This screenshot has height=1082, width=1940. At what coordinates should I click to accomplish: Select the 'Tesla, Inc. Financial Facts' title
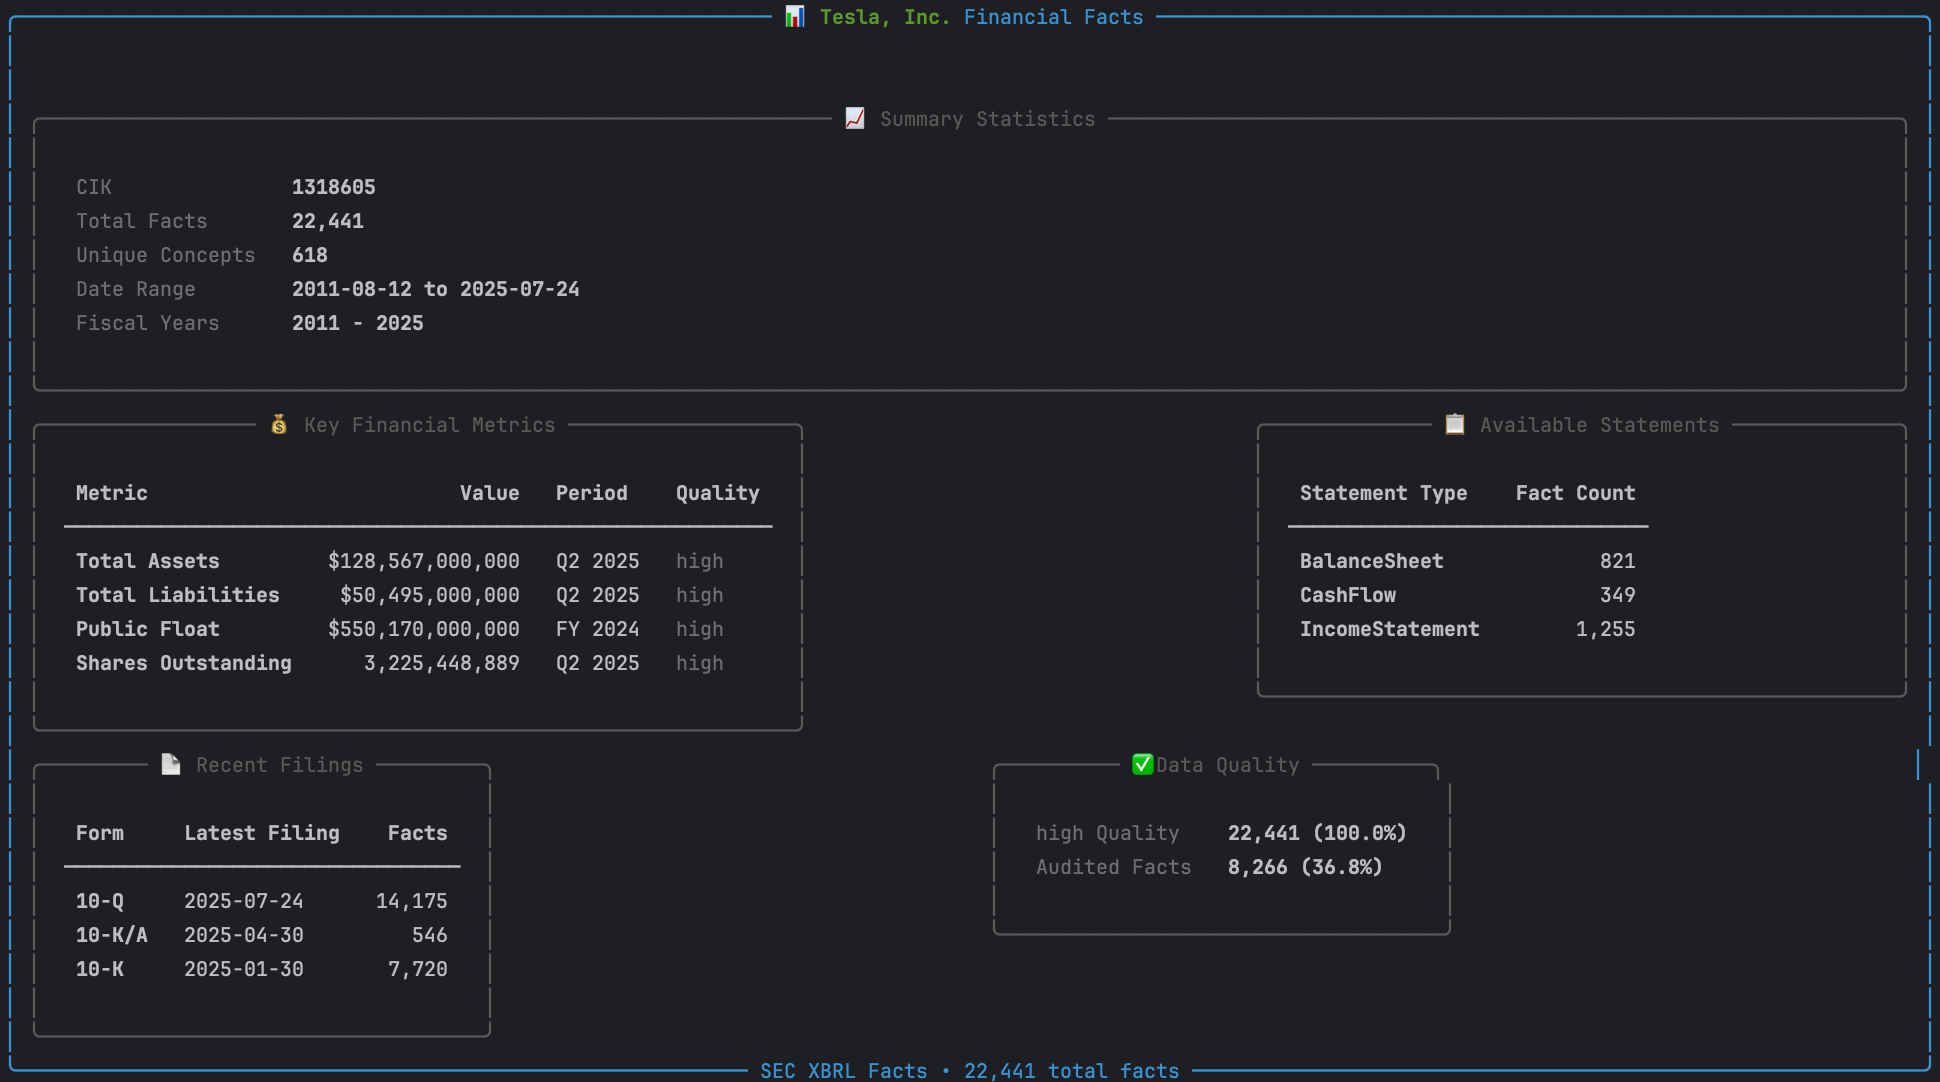coord(981,17)
